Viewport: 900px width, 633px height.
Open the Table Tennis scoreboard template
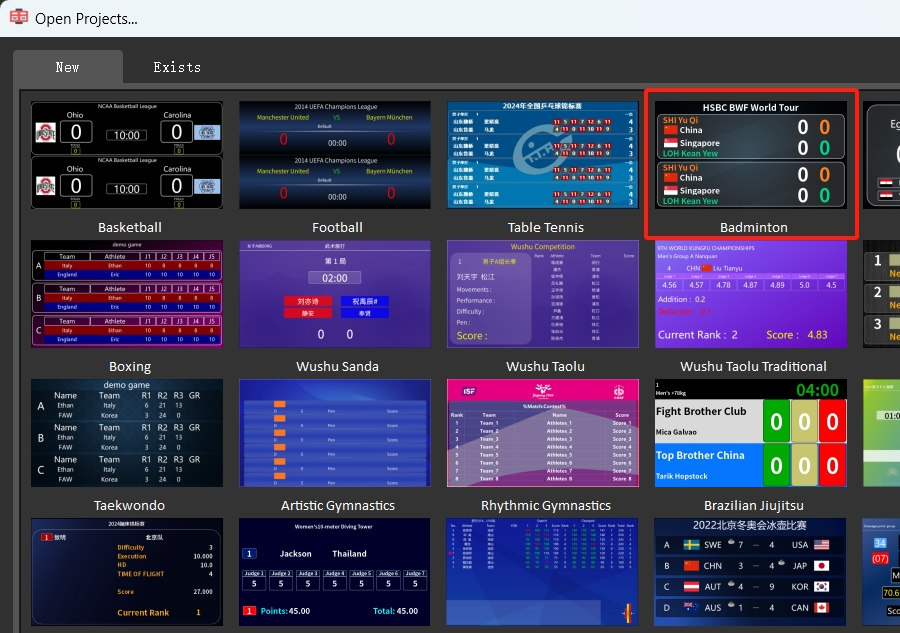tap(543, 155)
